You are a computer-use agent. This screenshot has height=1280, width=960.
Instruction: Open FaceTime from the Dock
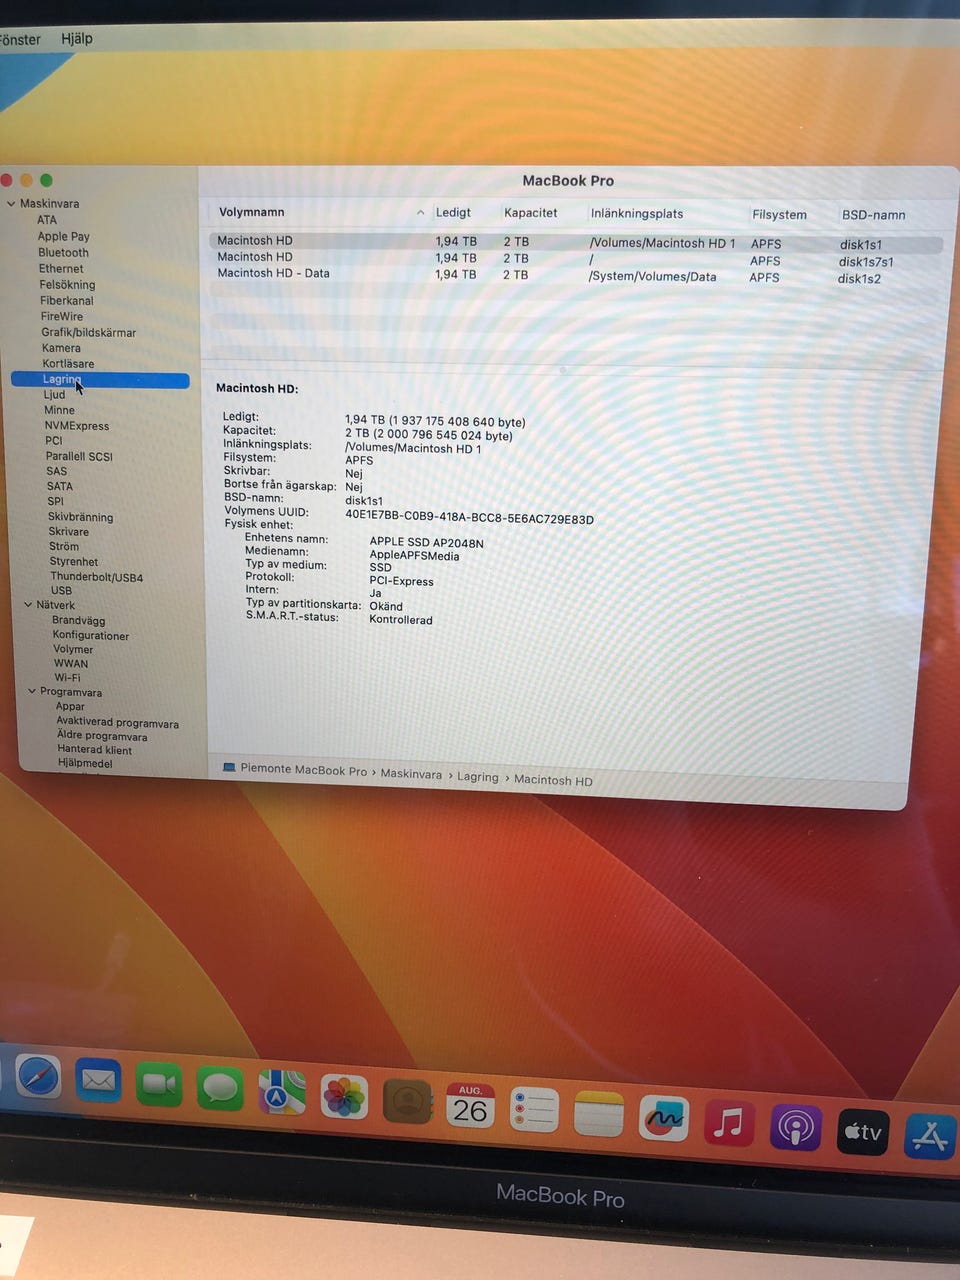tap(159, 1084)
